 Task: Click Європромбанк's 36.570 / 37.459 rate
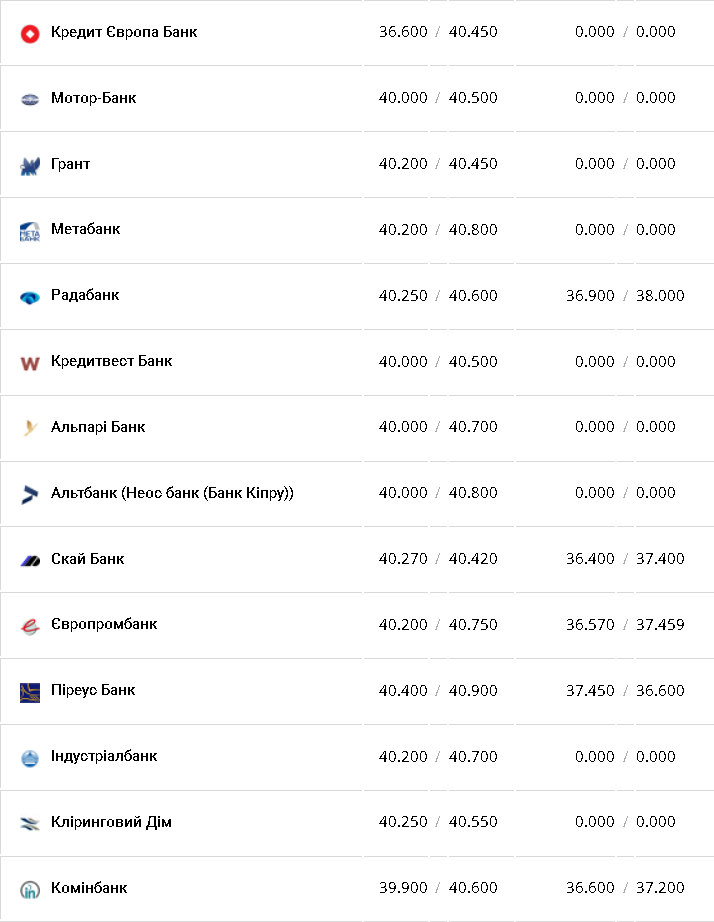click(x=625, y=625)
